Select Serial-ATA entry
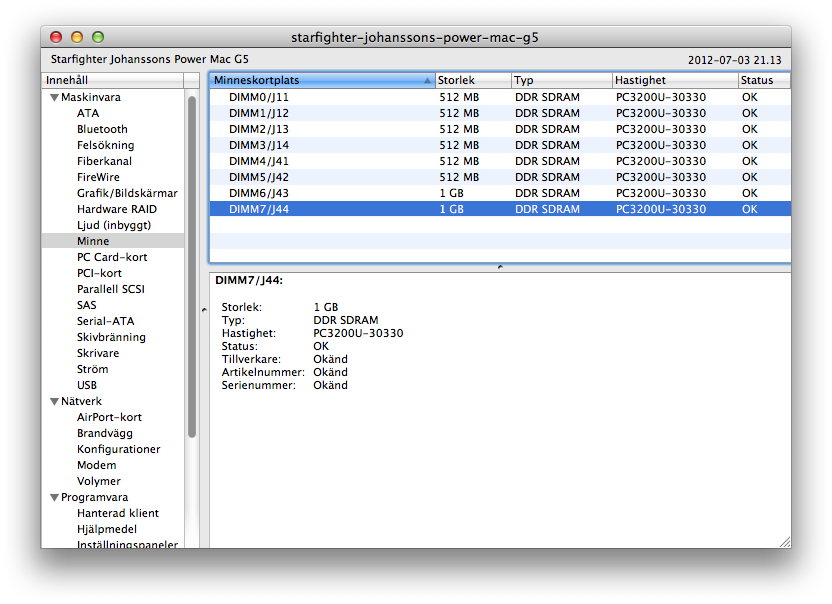This screenshot has height=604, width=832. tap(106, 321)
